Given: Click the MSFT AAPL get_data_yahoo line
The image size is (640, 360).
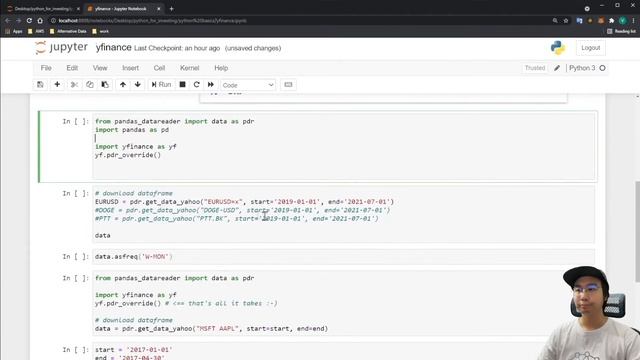Looking at the screenshot, I should click(x=211, y=329).
